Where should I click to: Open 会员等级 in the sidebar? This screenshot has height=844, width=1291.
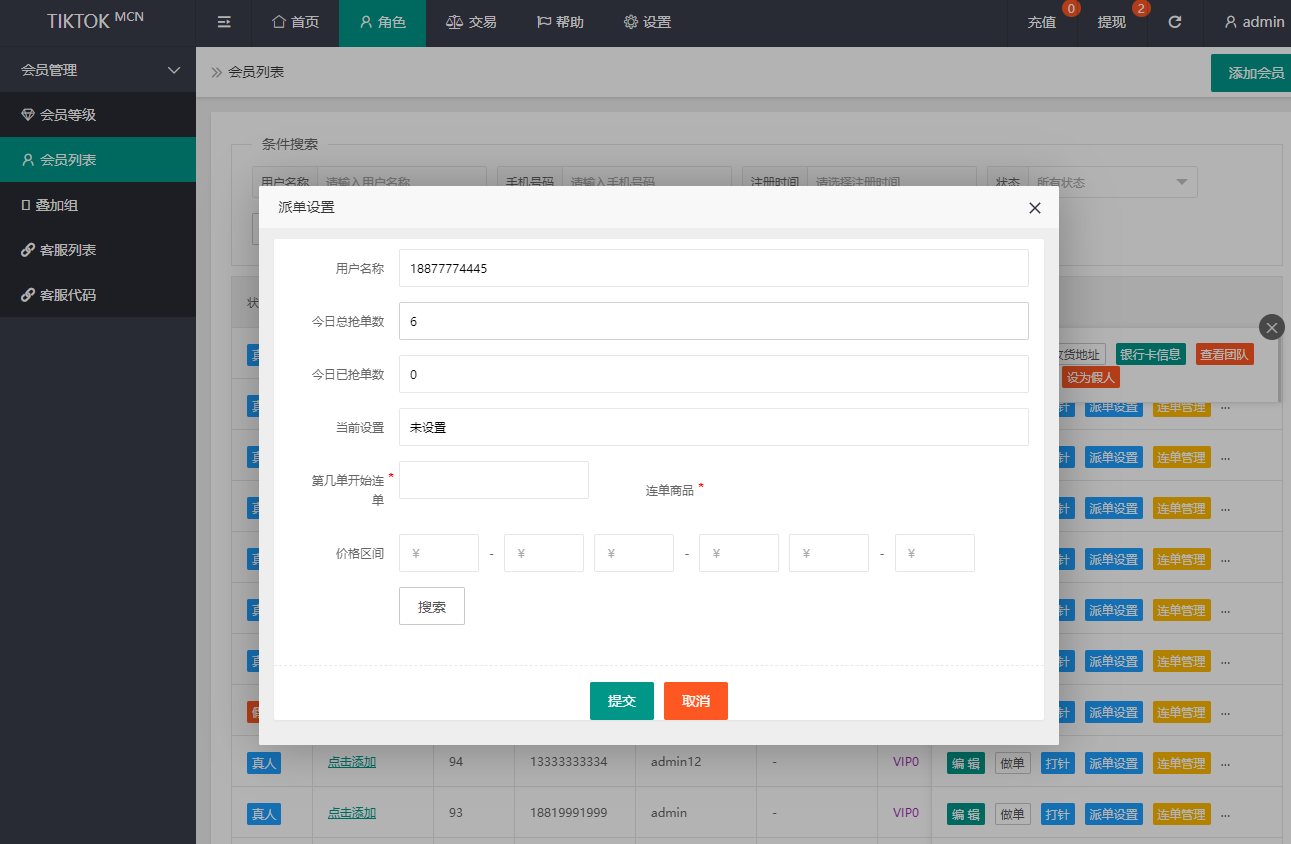[68, 115]
